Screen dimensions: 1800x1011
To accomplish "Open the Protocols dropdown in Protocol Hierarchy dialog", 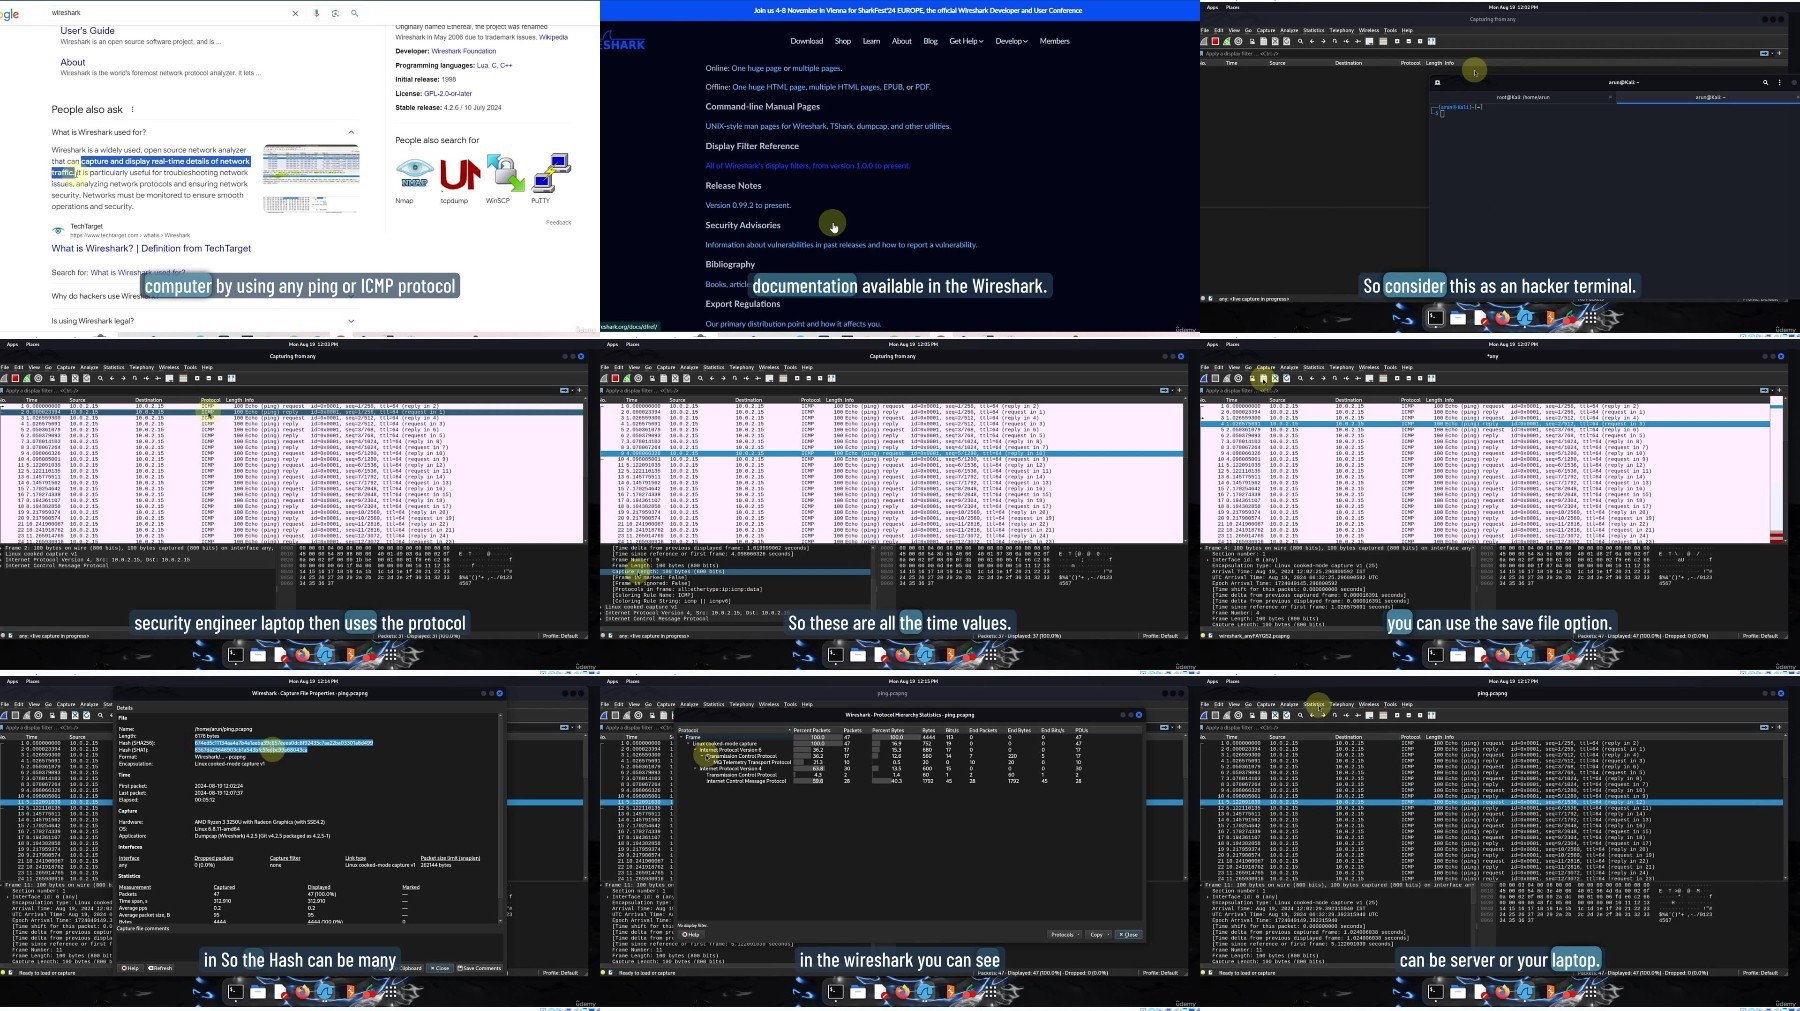I will pos(1065,934).
